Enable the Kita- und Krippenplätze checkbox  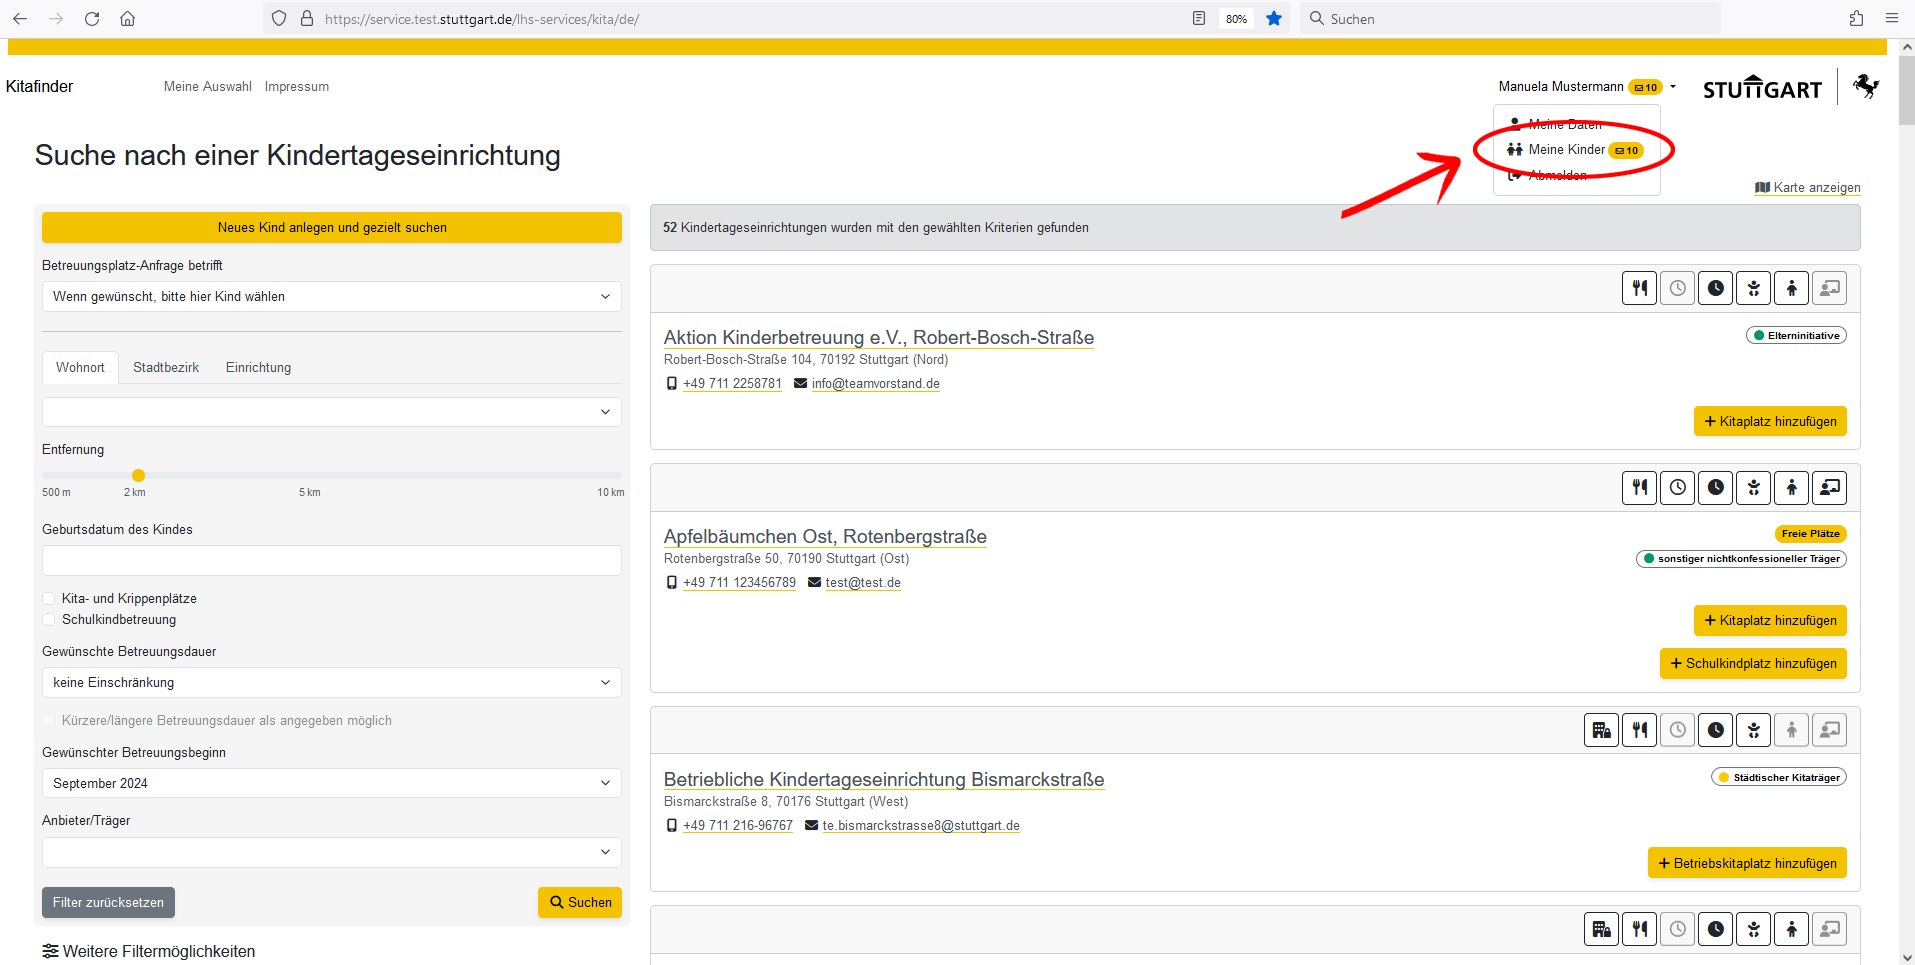tap(49, 599)
